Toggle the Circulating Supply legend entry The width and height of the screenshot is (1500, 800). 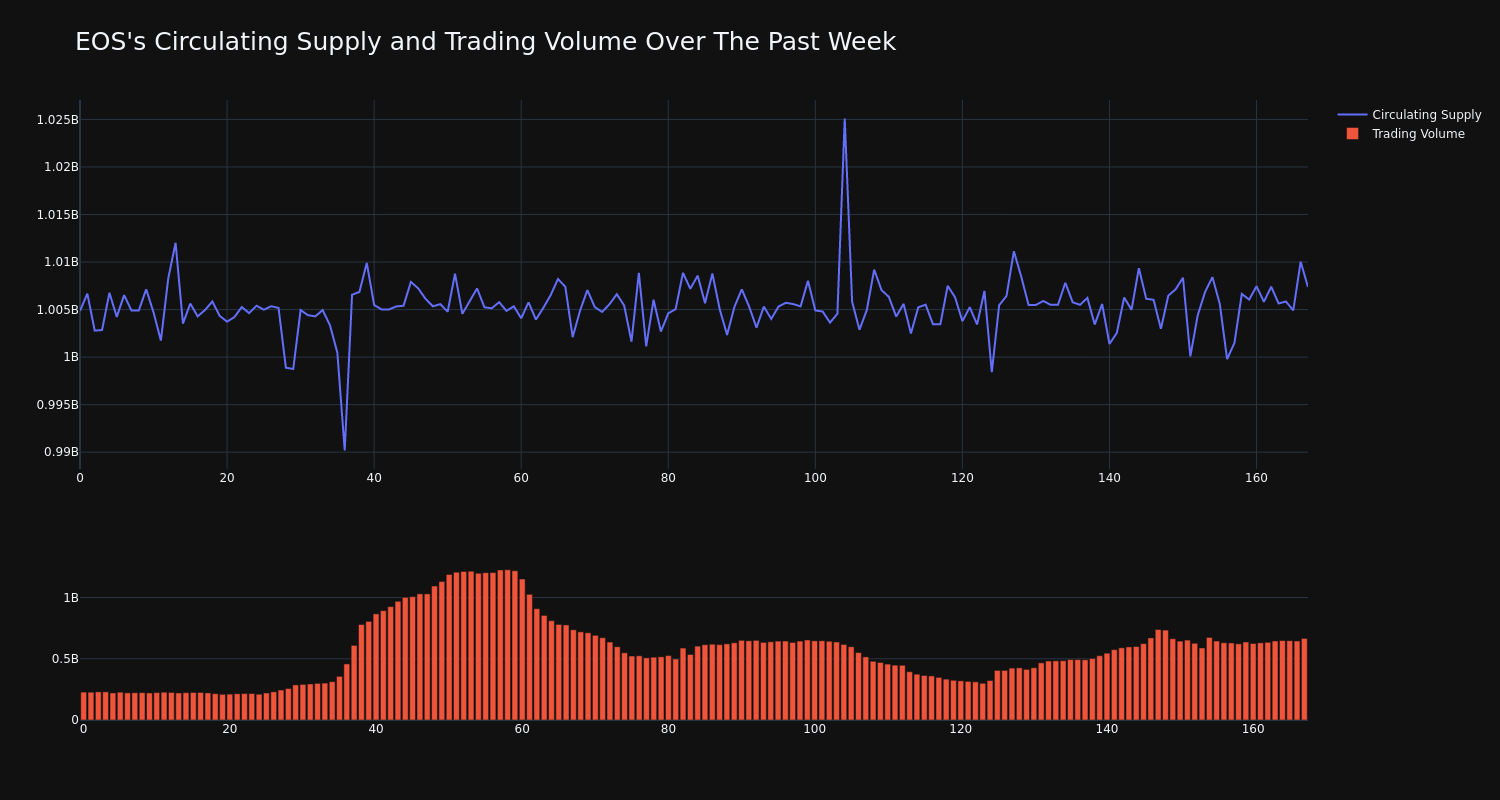pos(1410,115)
